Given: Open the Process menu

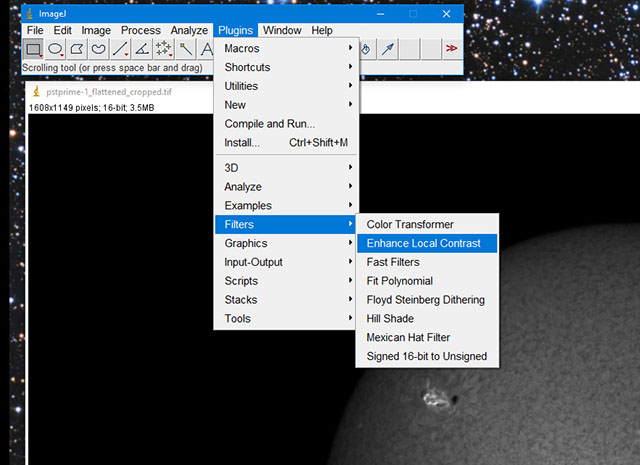Looking at the screenshot, I should click(140, 30).
